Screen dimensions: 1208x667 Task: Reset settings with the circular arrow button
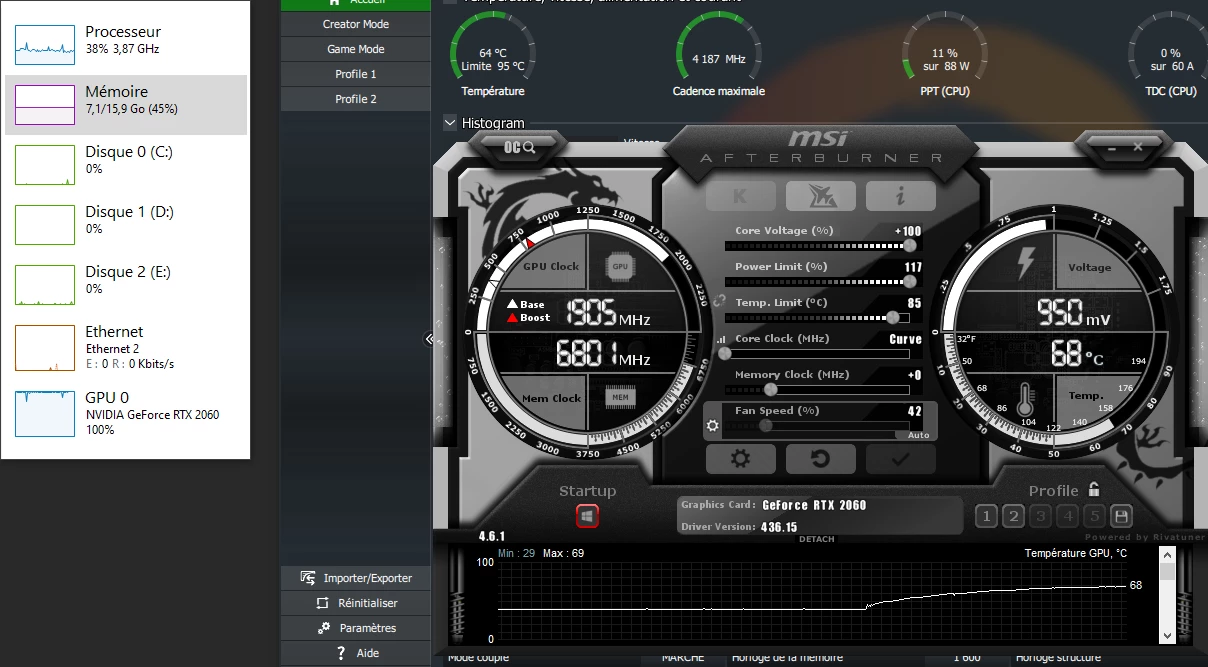pyautogui.click(x=820, y=459)
